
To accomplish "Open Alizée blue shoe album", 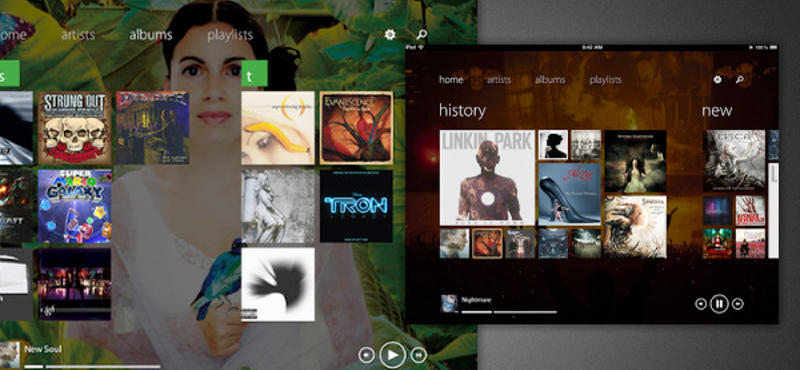I will tap(570, 194).
